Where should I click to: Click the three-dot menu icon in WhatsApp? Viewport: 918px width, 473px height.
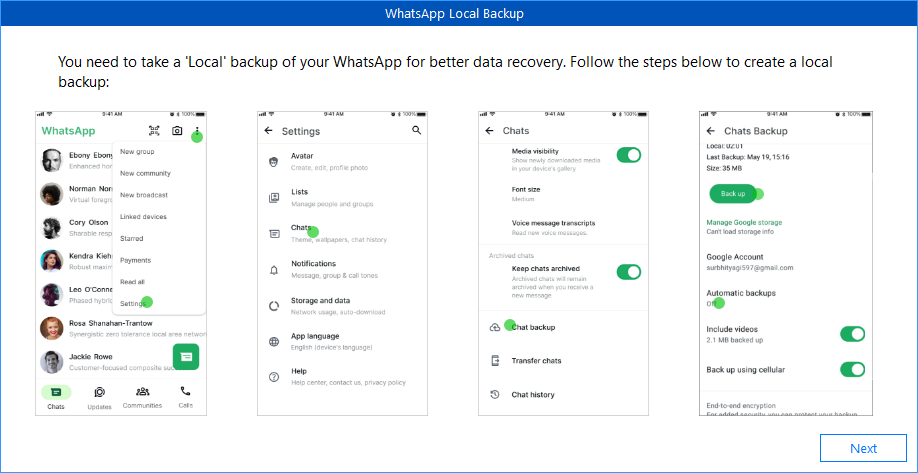(x=197, y=131)
